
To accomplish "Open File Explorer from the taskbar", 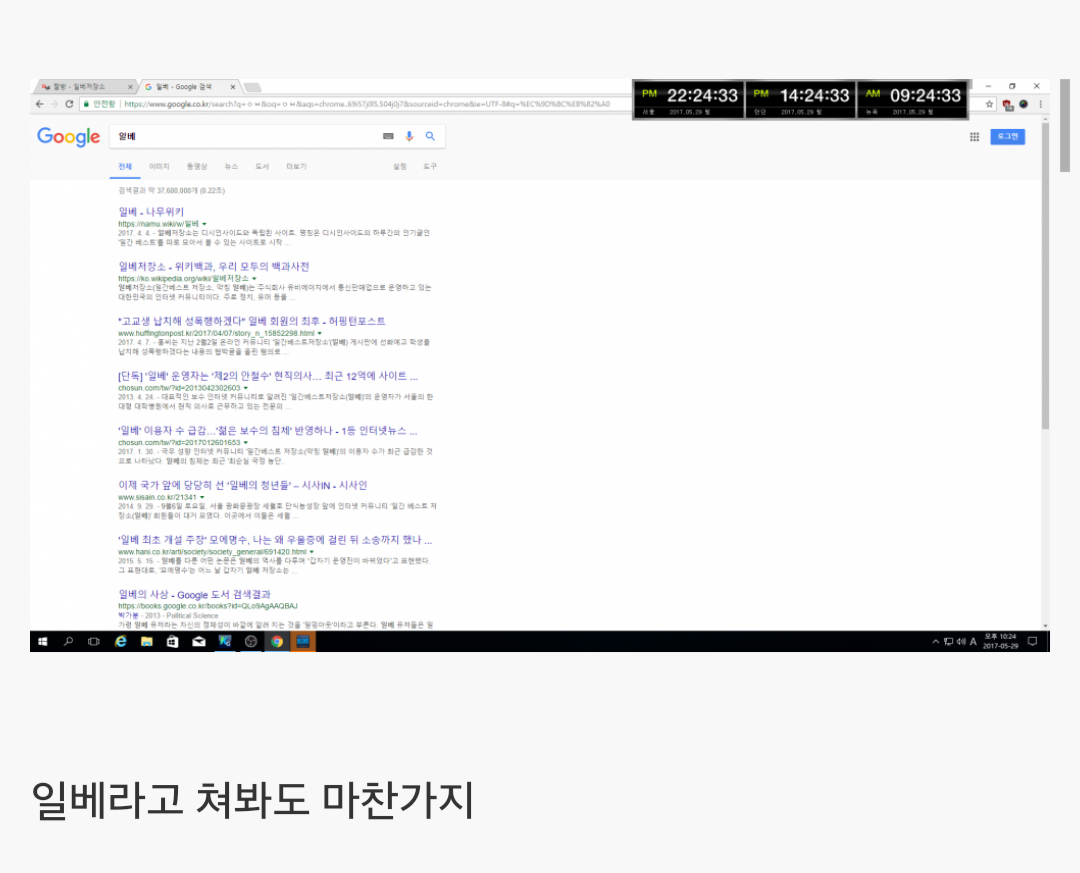I will [147, 641].
